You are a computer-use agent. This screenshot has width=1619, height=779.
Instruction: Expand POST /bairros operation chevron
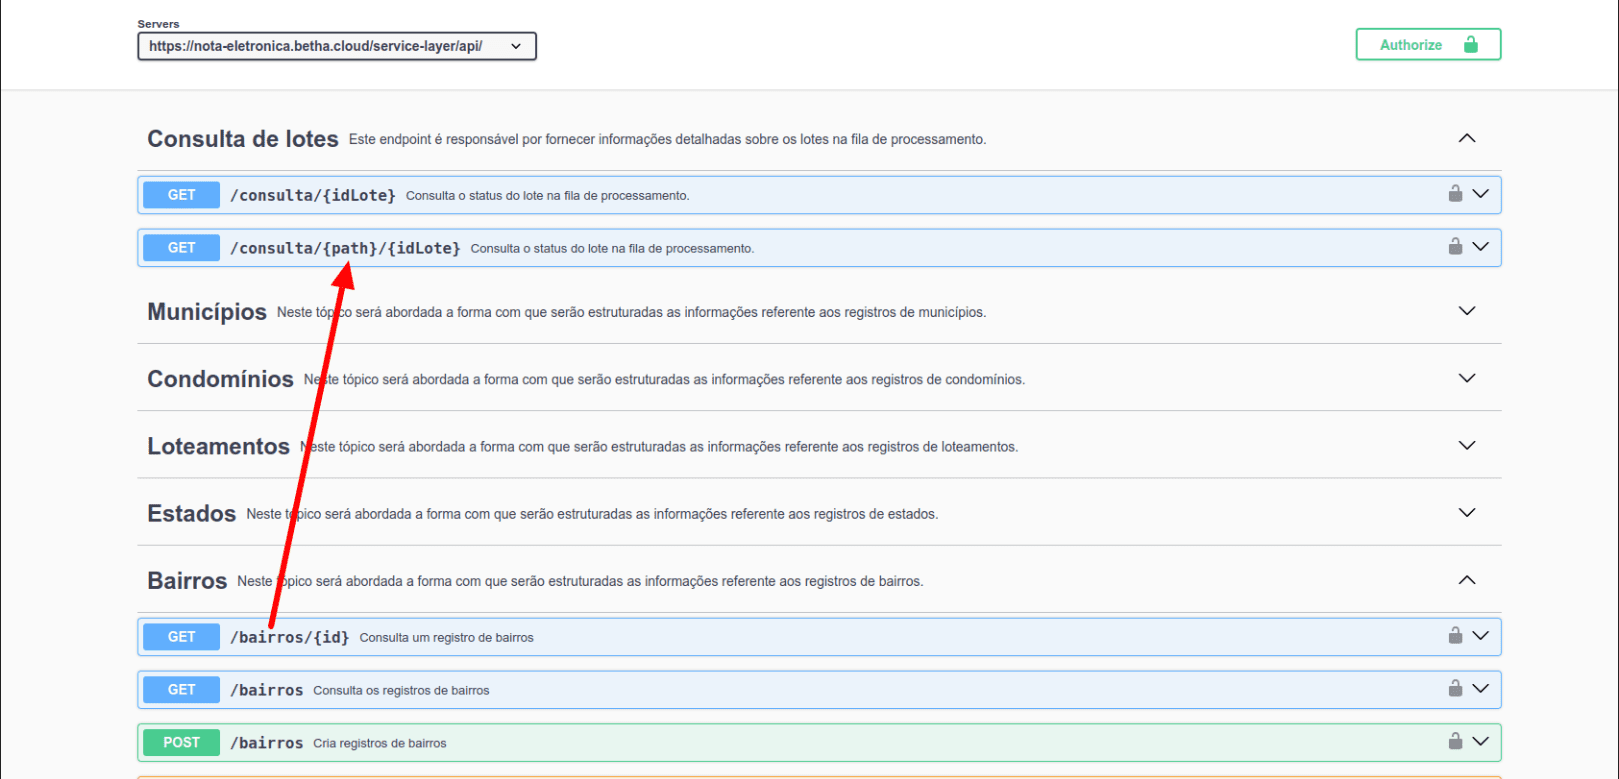coord(1481,742)
